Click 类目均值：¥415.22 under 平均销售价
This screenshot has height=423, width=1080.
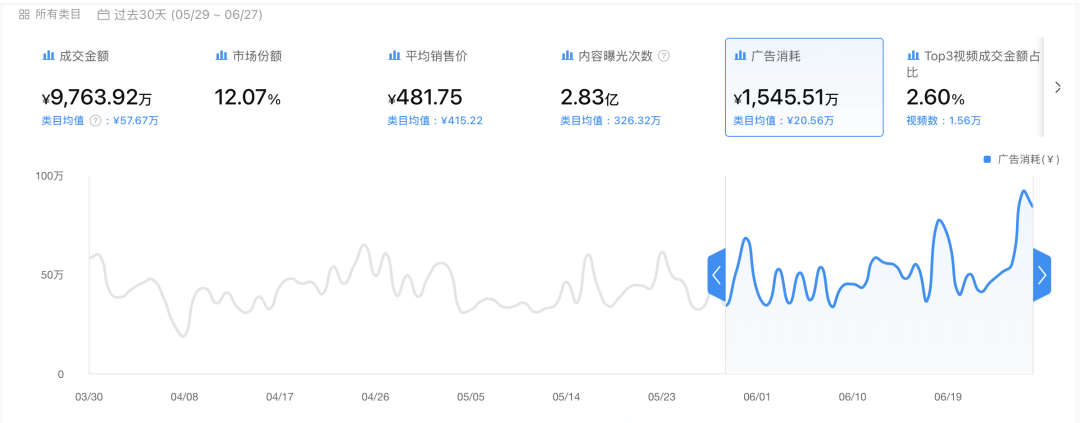point(435,121)
